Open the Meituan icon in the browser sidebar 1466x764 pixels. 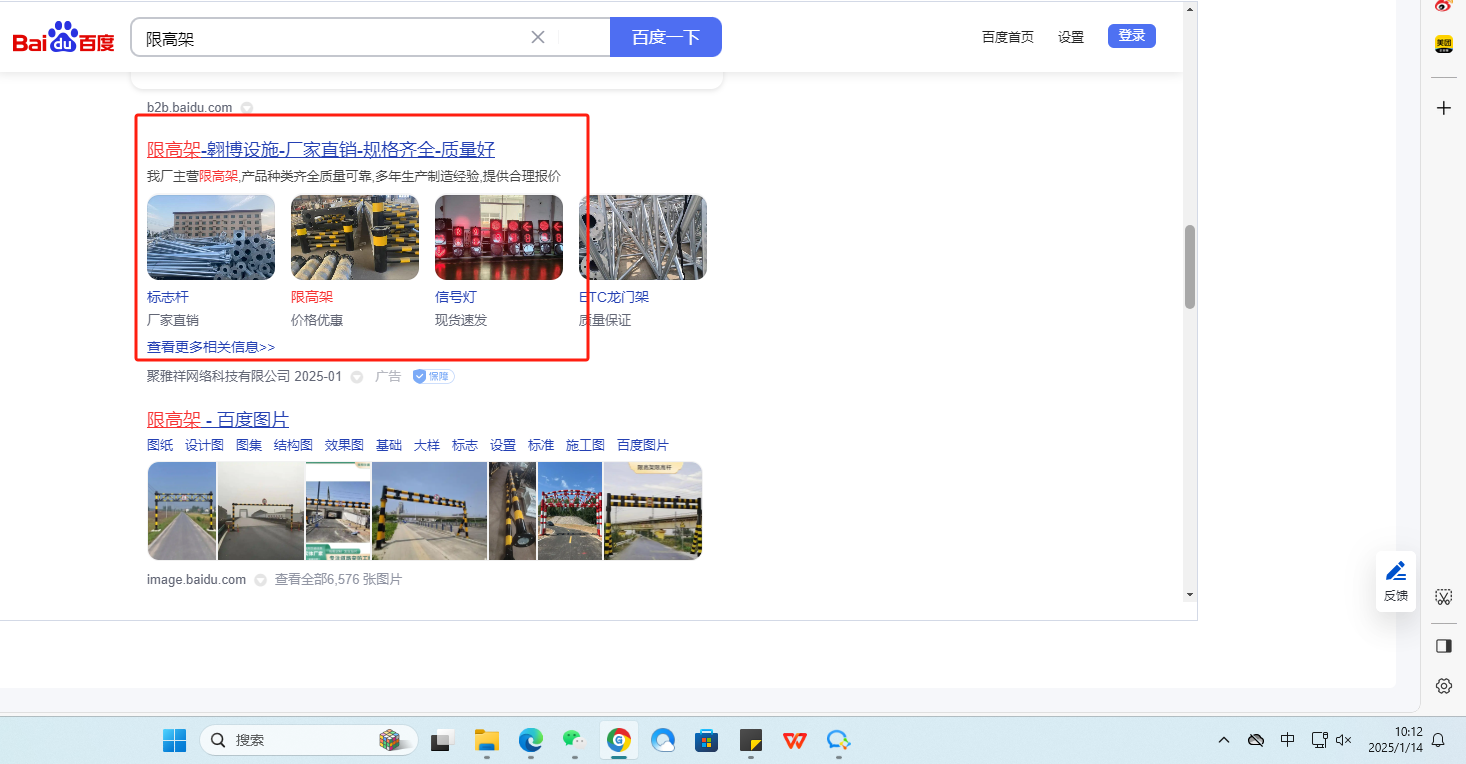coord(1443,45)
